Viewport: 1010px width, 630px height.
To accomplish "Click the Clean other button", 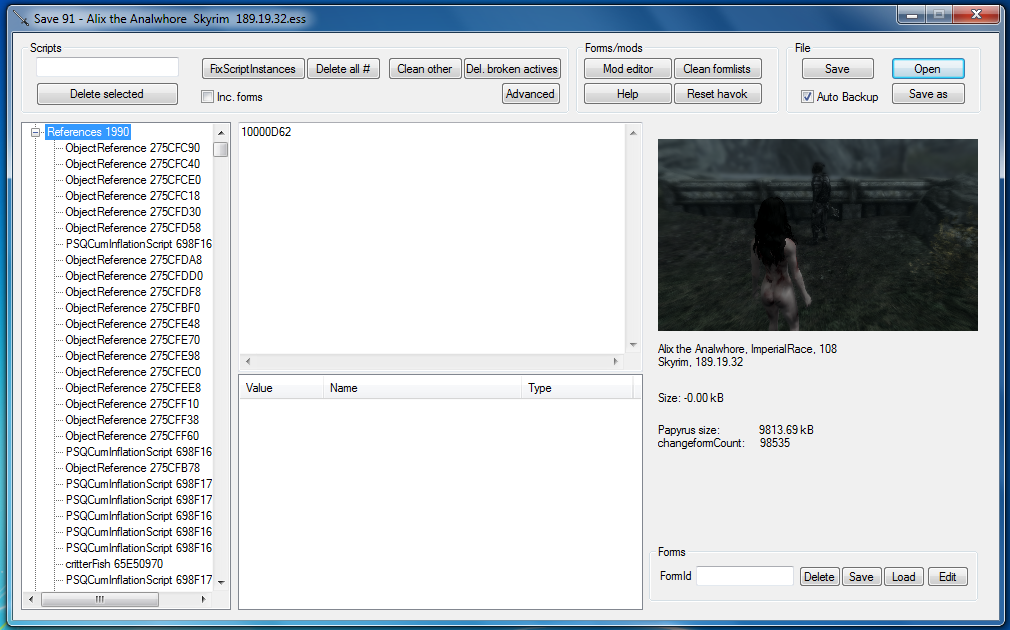I will (x=424, y=69).
